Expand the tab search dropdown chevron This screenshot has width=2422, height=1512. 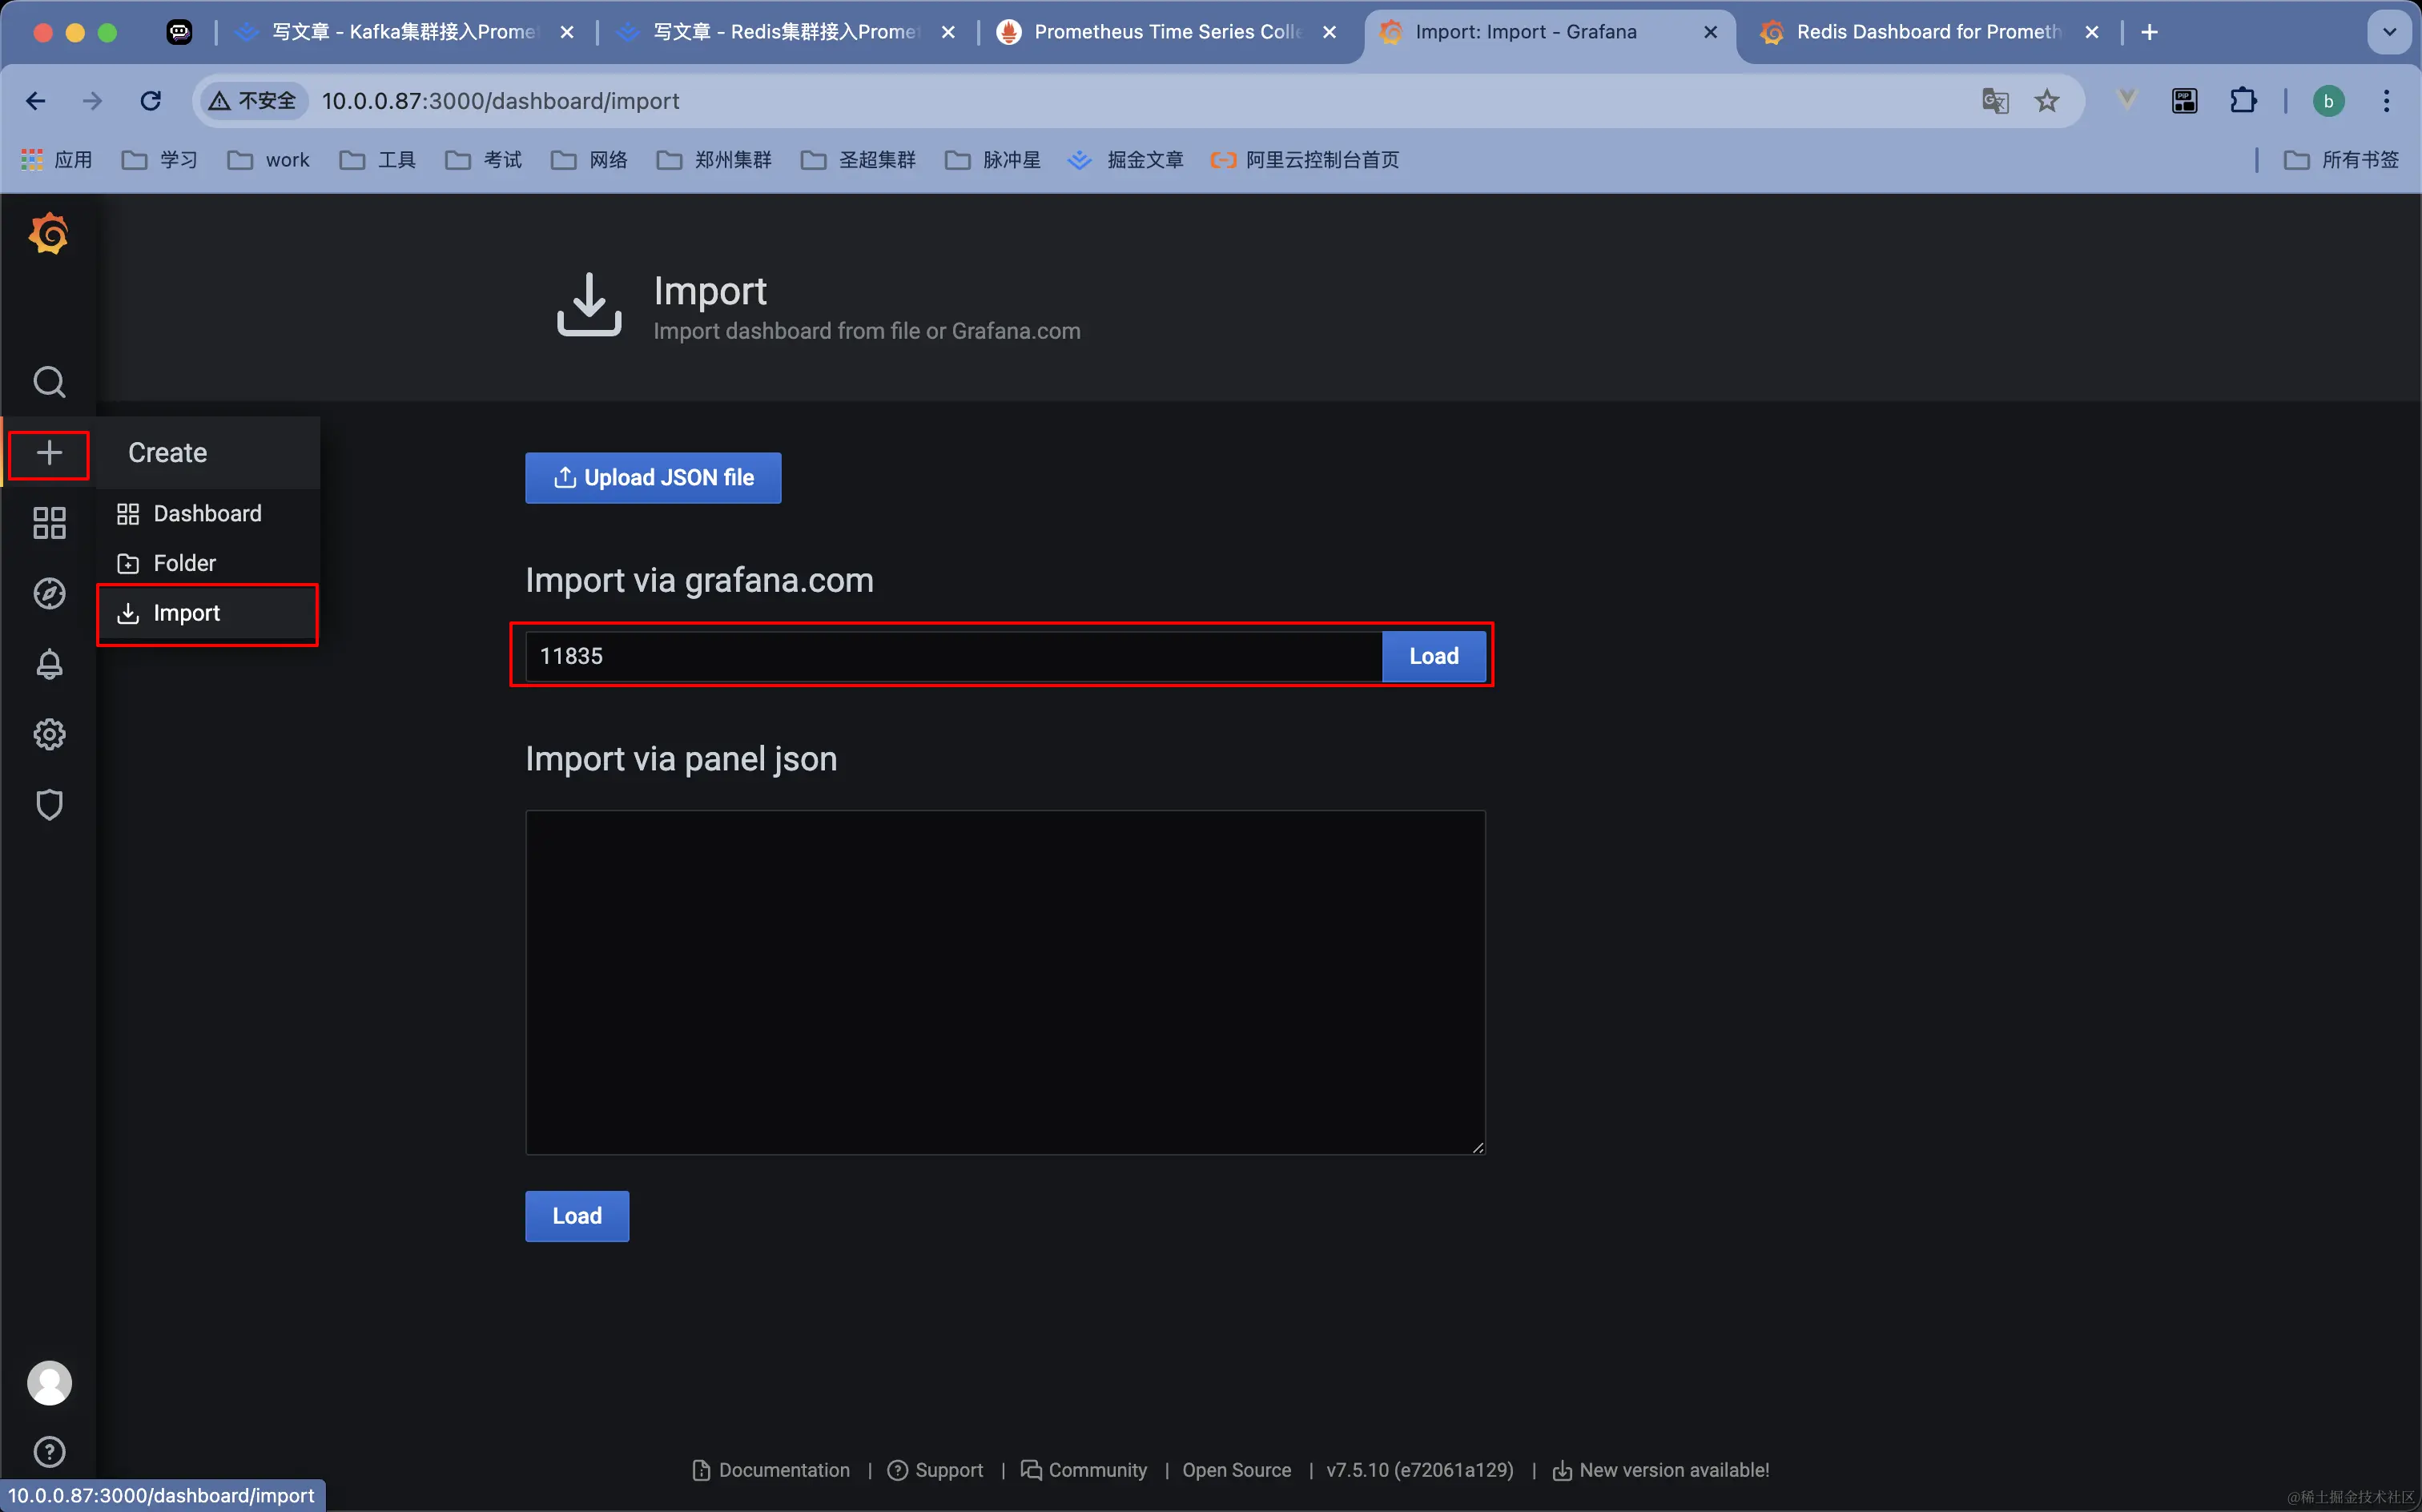(x=2390, y=32)
